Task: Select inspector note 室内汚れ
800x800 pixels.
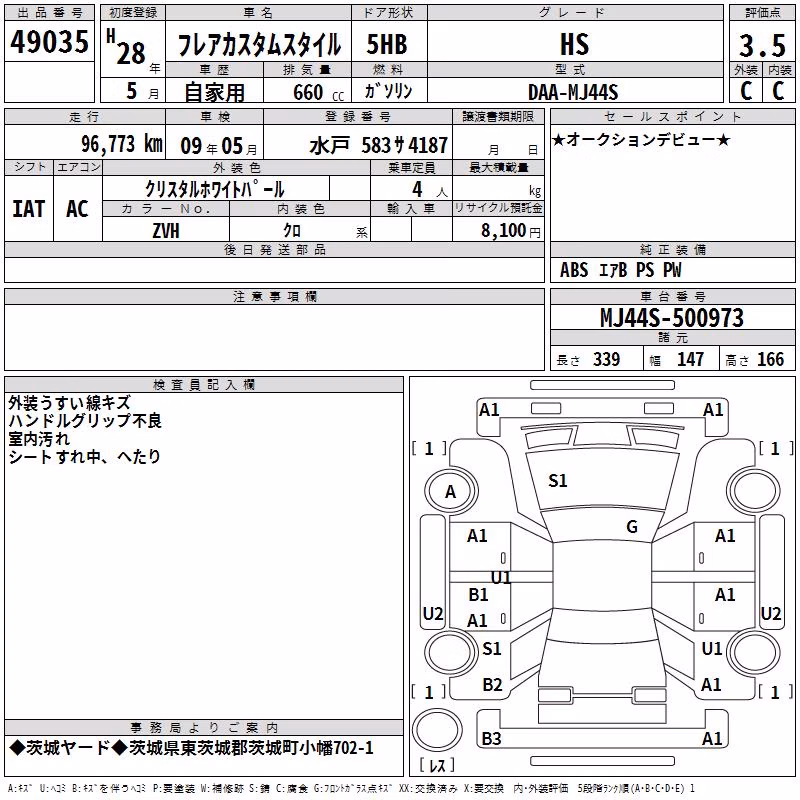Action: [x=39, y=439]
